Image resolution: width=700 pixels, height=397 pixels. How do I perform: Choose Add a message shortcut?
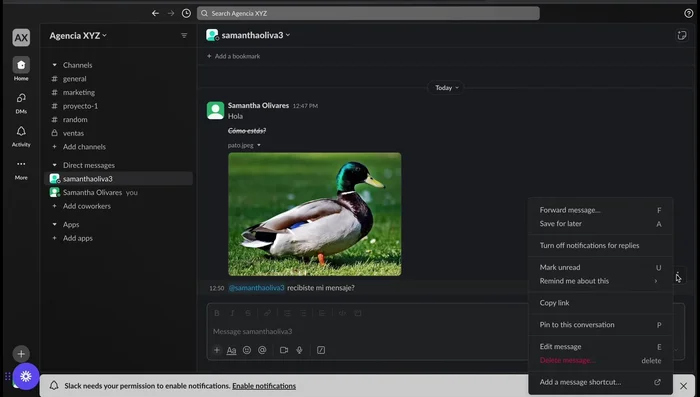pos(600,382)
